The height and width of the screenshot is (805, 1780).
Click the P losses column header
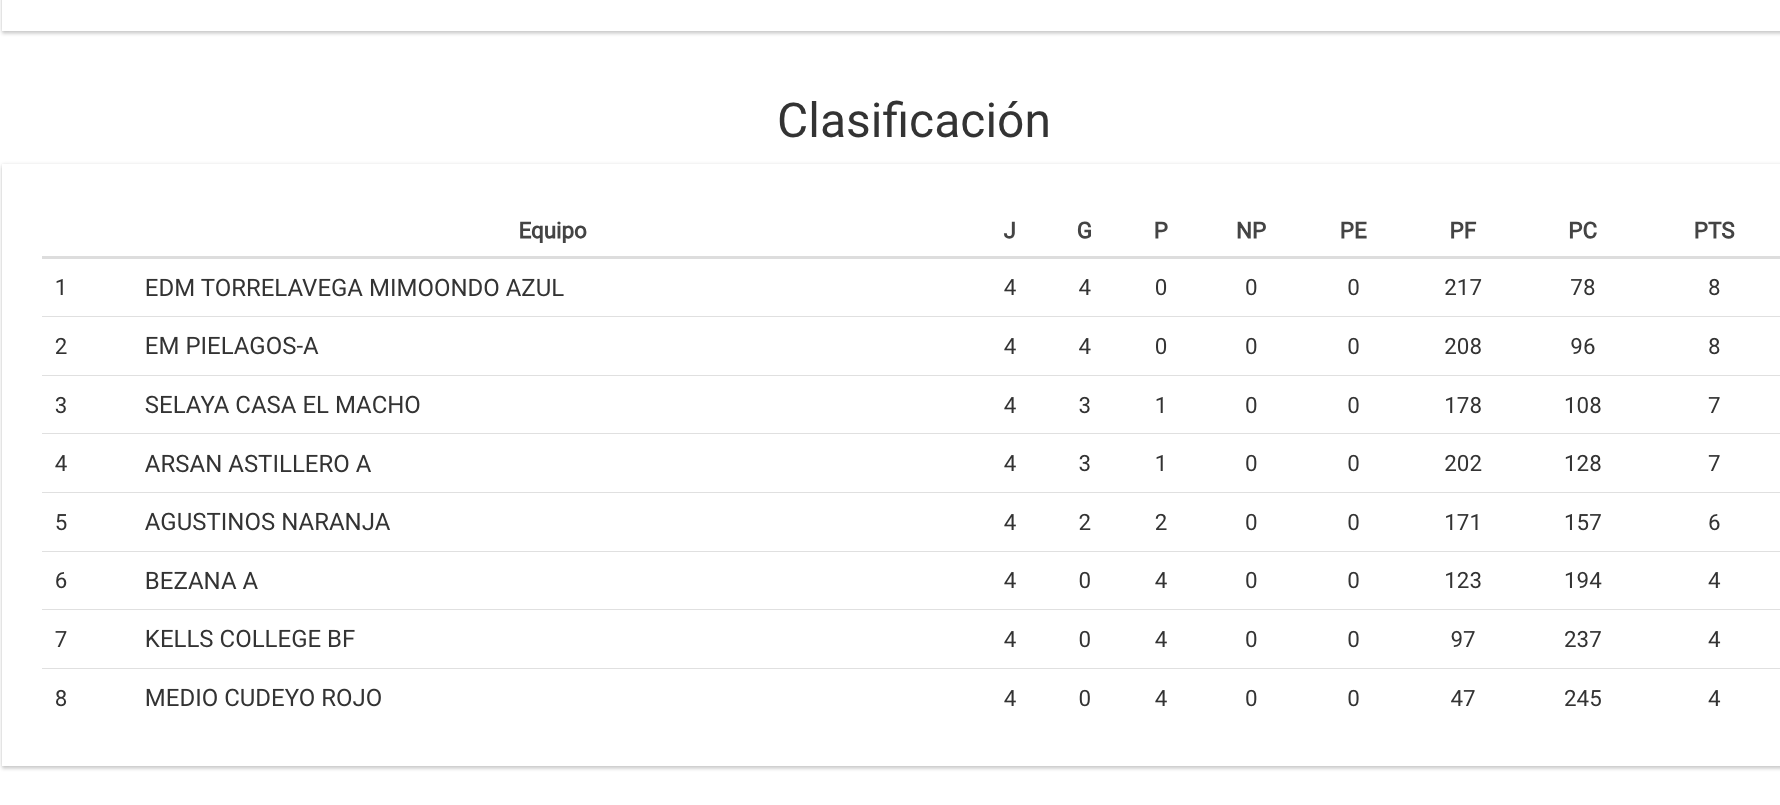tap(1160, 231)
